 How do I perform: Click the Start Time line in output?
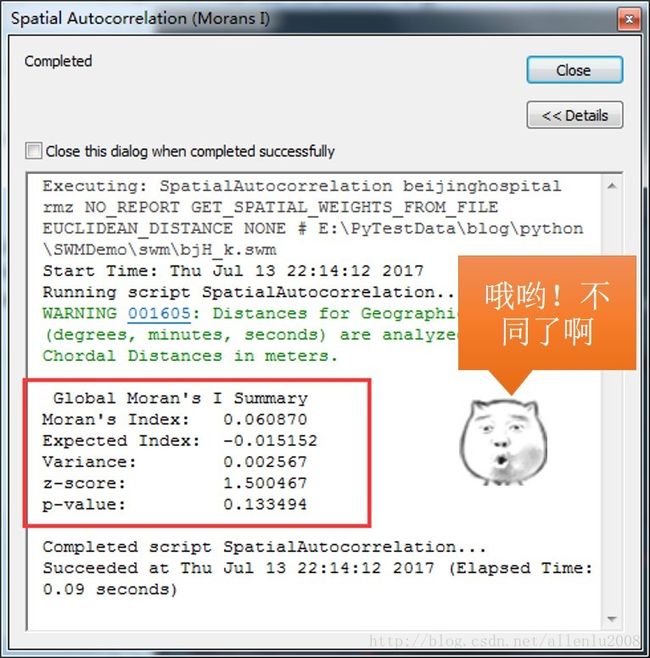point(233,271)
